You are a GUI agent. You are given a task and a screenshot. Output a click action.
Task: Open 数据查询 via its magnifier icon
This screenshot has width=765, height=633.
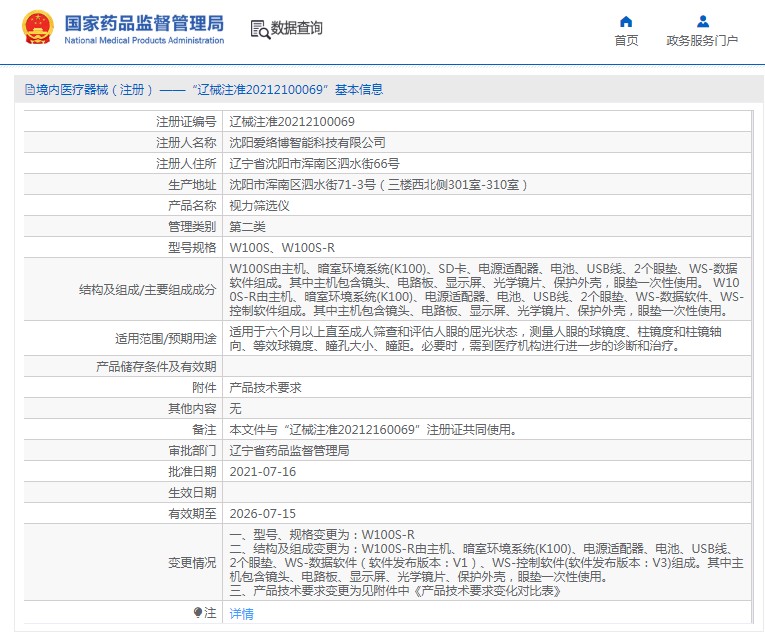(259, 28)
